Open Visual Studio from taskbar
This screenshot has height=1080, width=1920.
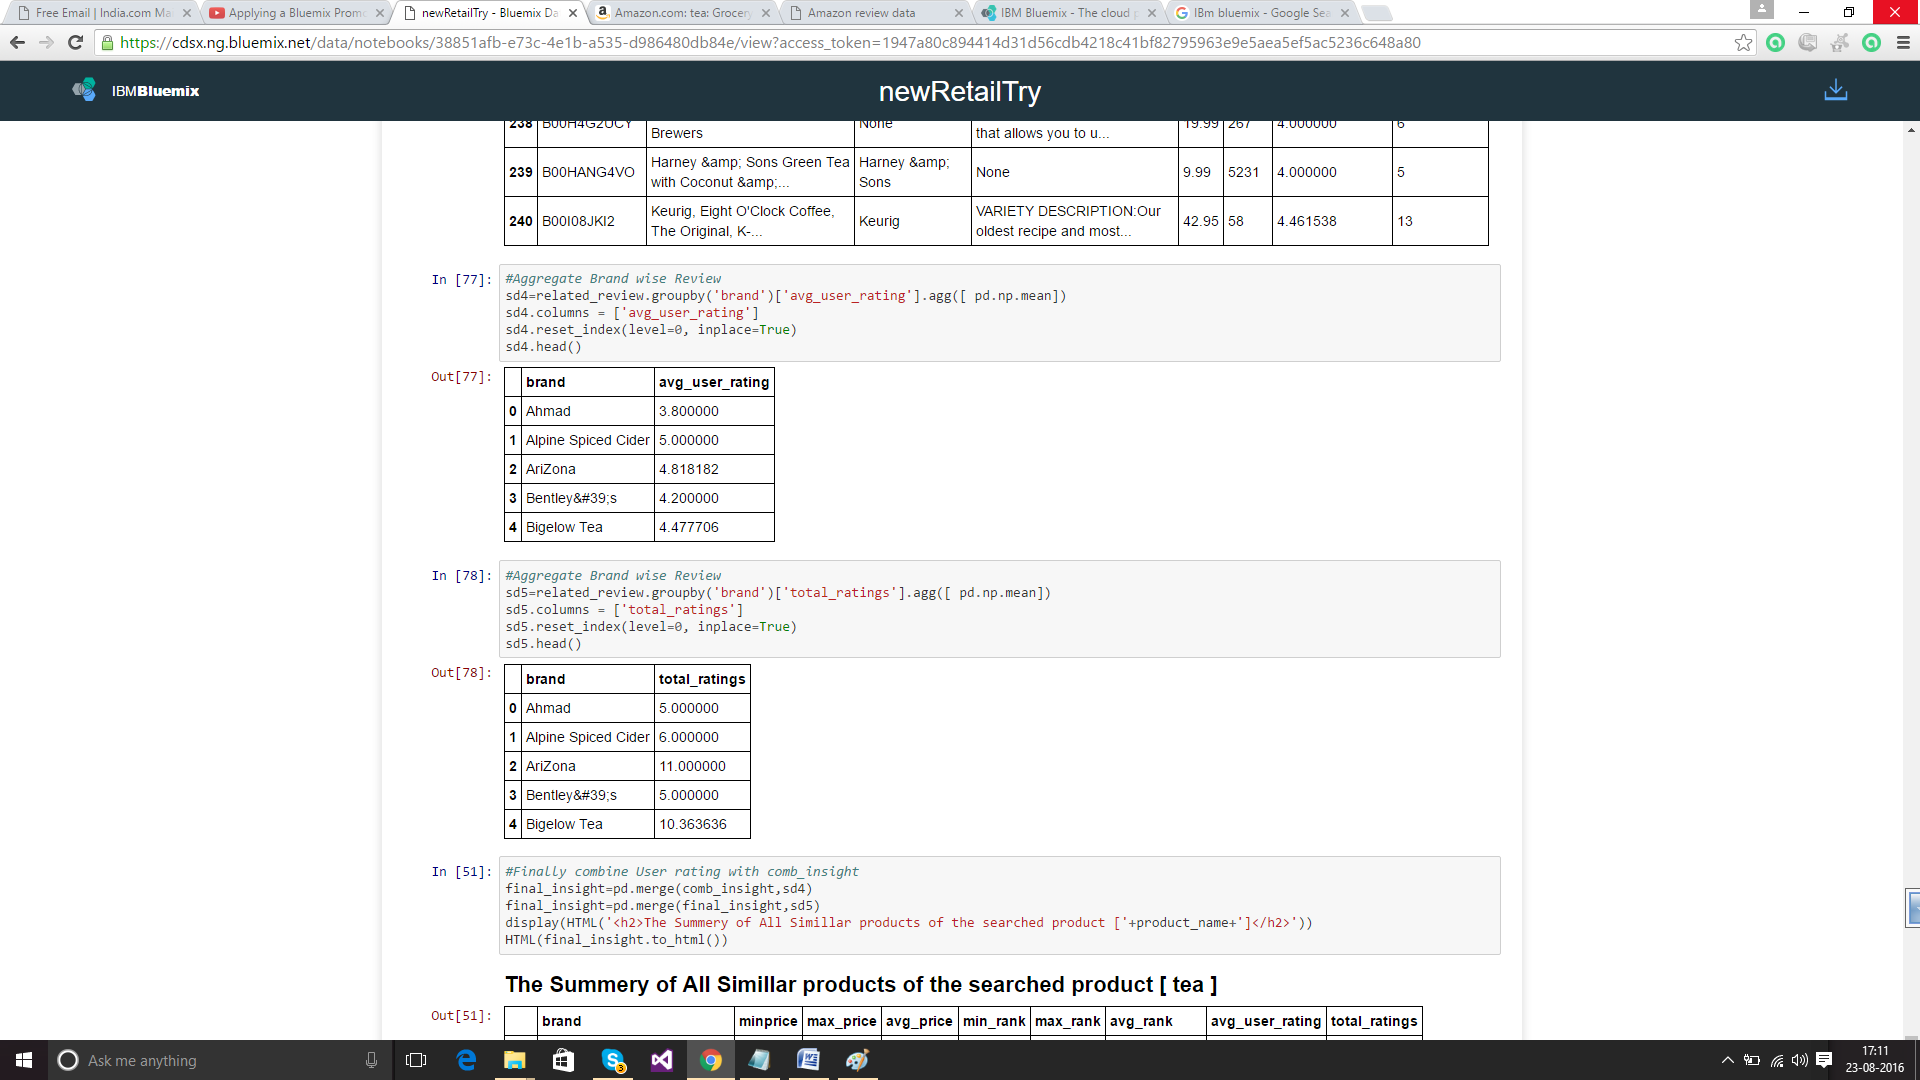point(662,1060)
